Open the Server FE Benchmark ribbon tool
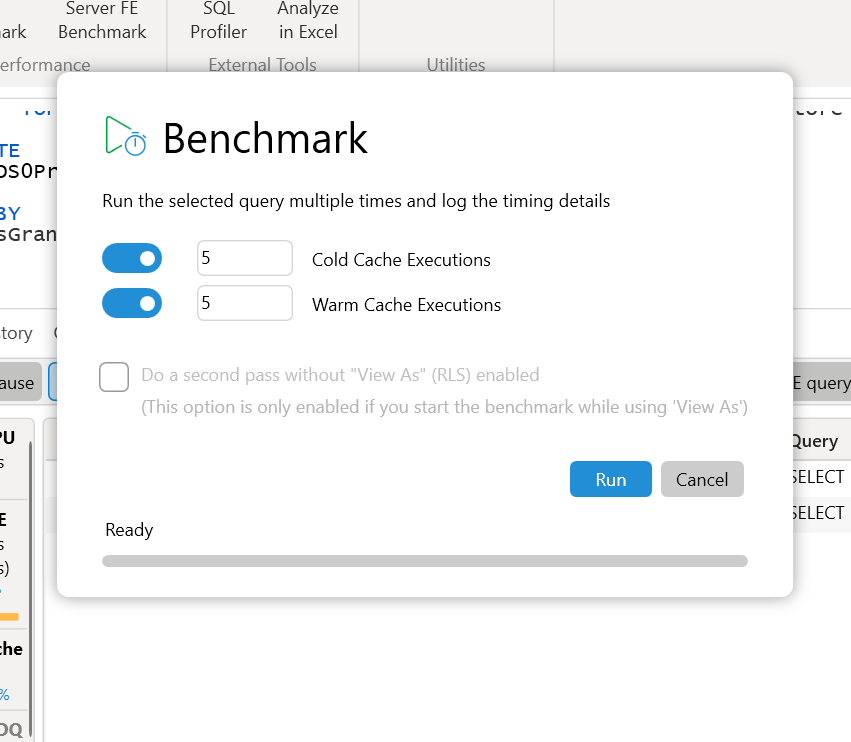 click(102, 20)
